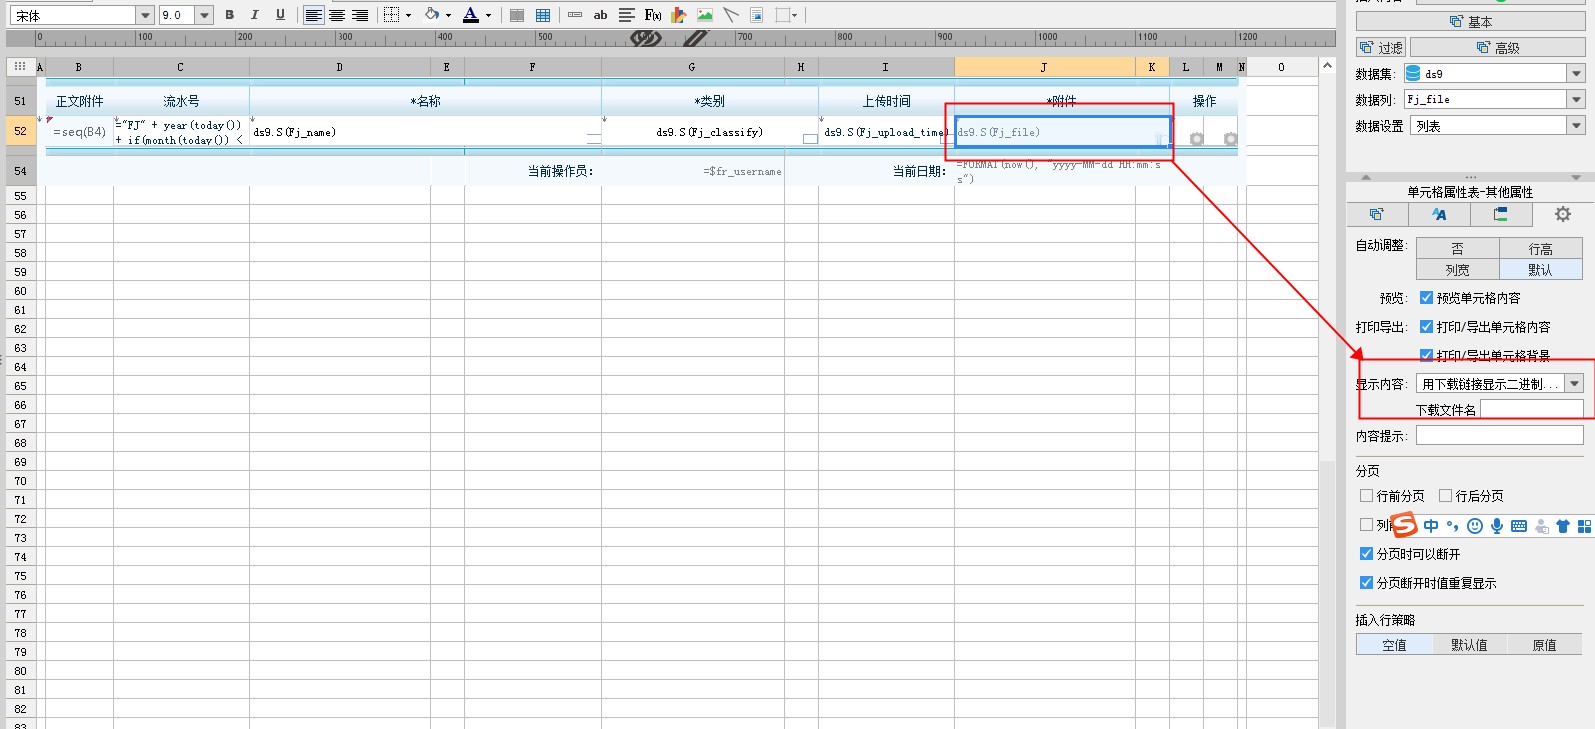This screenshot has height=729, width=1595.
Task: Uncheck 预览单元格内容 checkbox
Action: pyautogui.click(x=1426, y=298)
